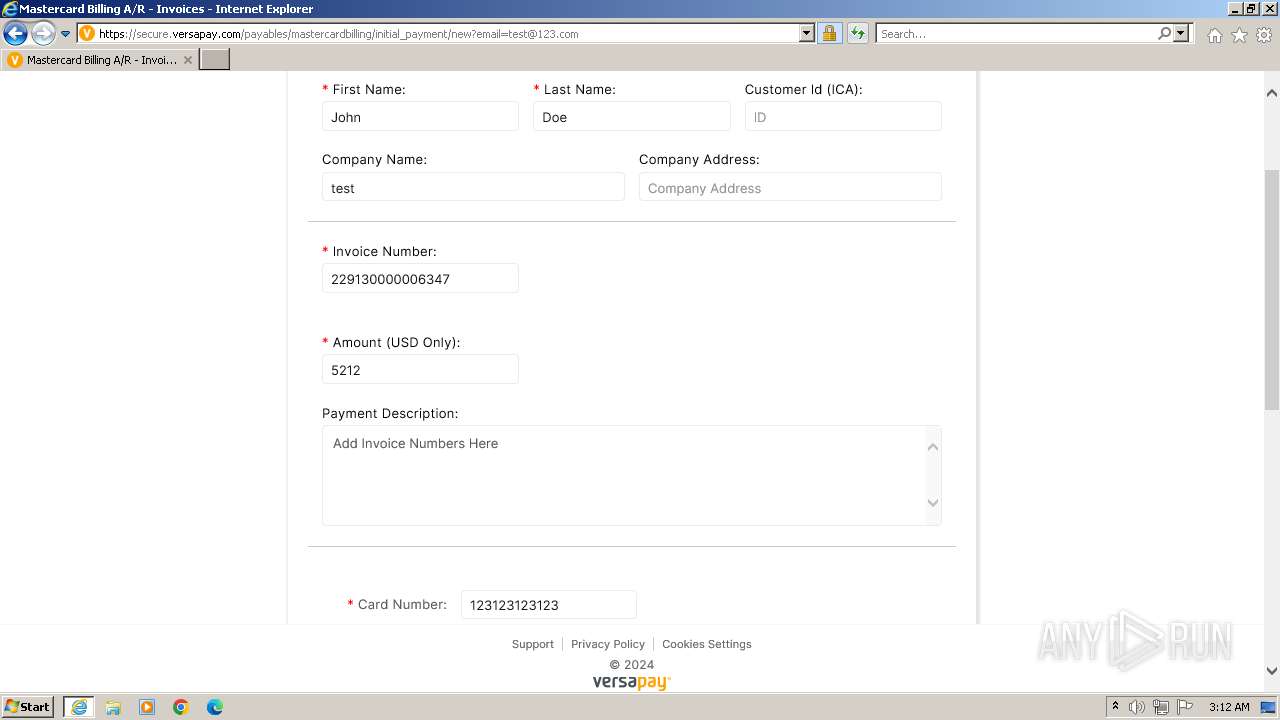Image resolution: width=1280 pixels, height=720 pixels.
Task: Click the Company Name field with test
Action: [x=473, y=187]
